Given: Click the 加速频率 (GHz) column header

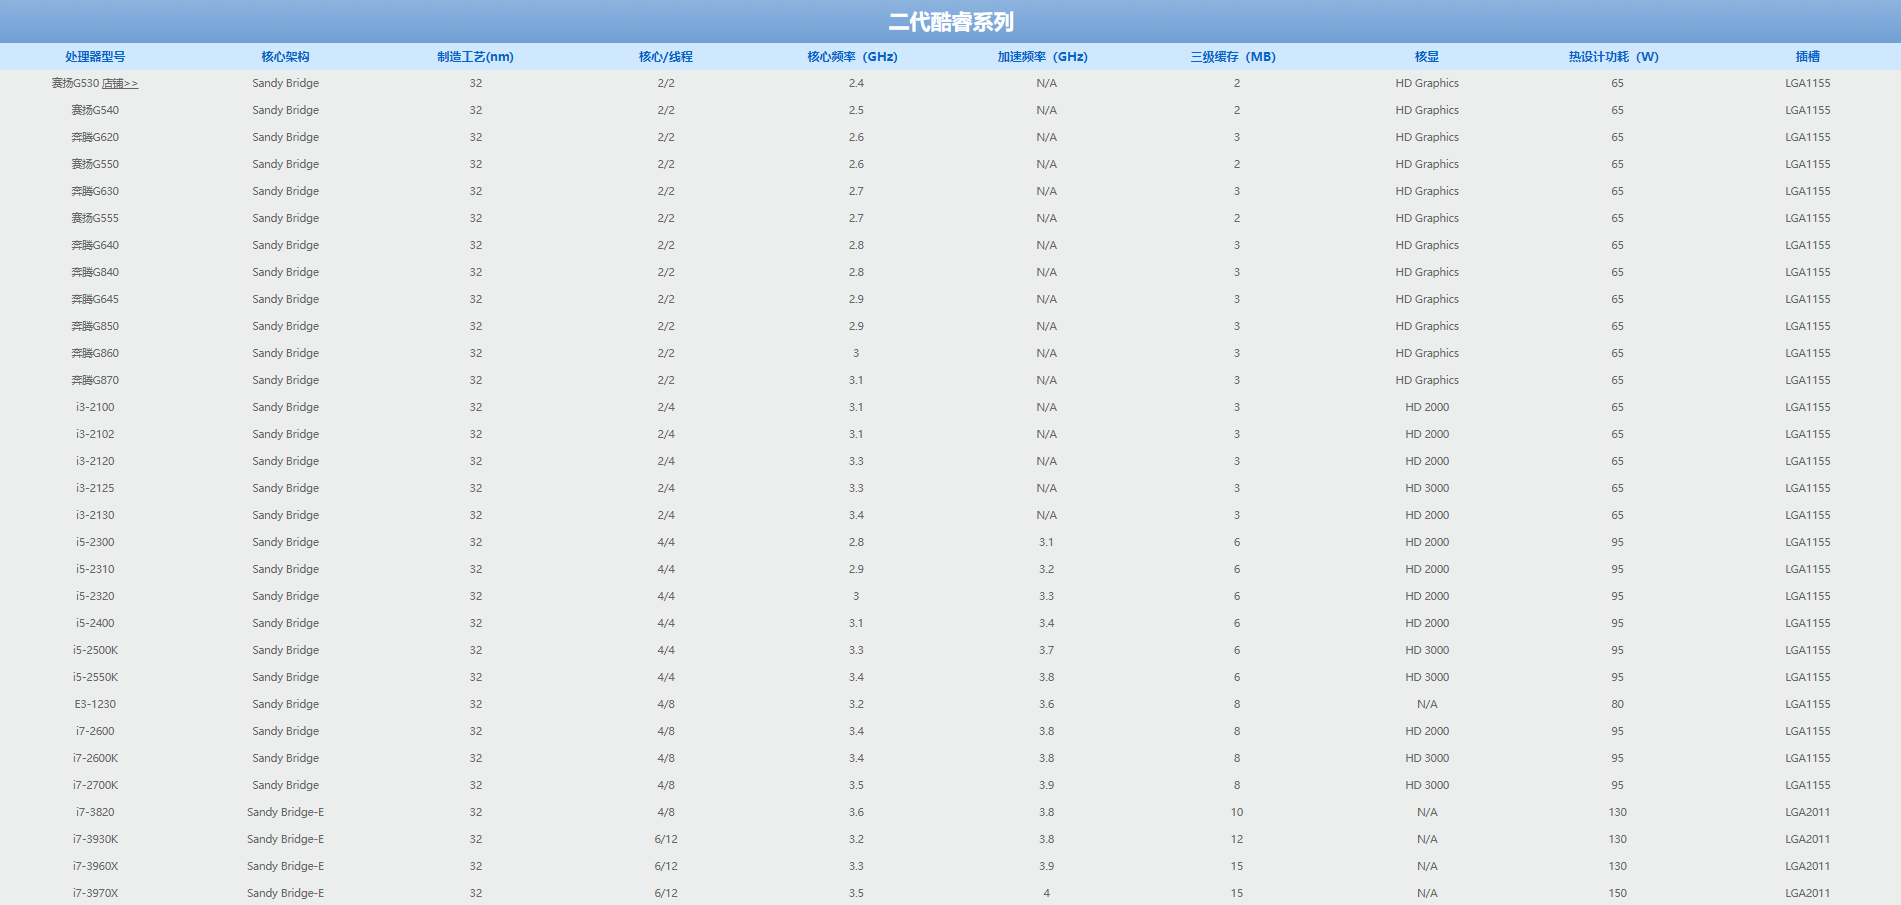Looking at the screenshot, I should pyautogui.click(x=1043, y=57).
